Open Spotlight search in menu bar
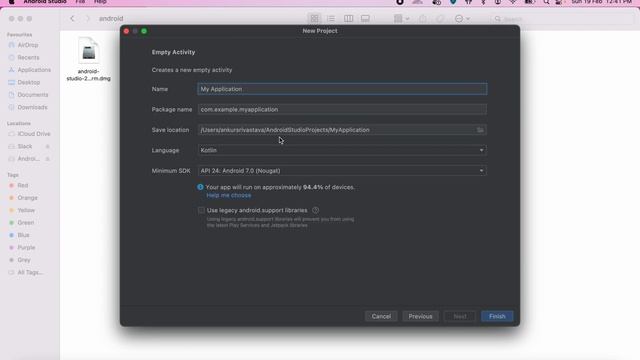This screenshot has height=360, width=640. pyautogui.click(x=546, y=2)
